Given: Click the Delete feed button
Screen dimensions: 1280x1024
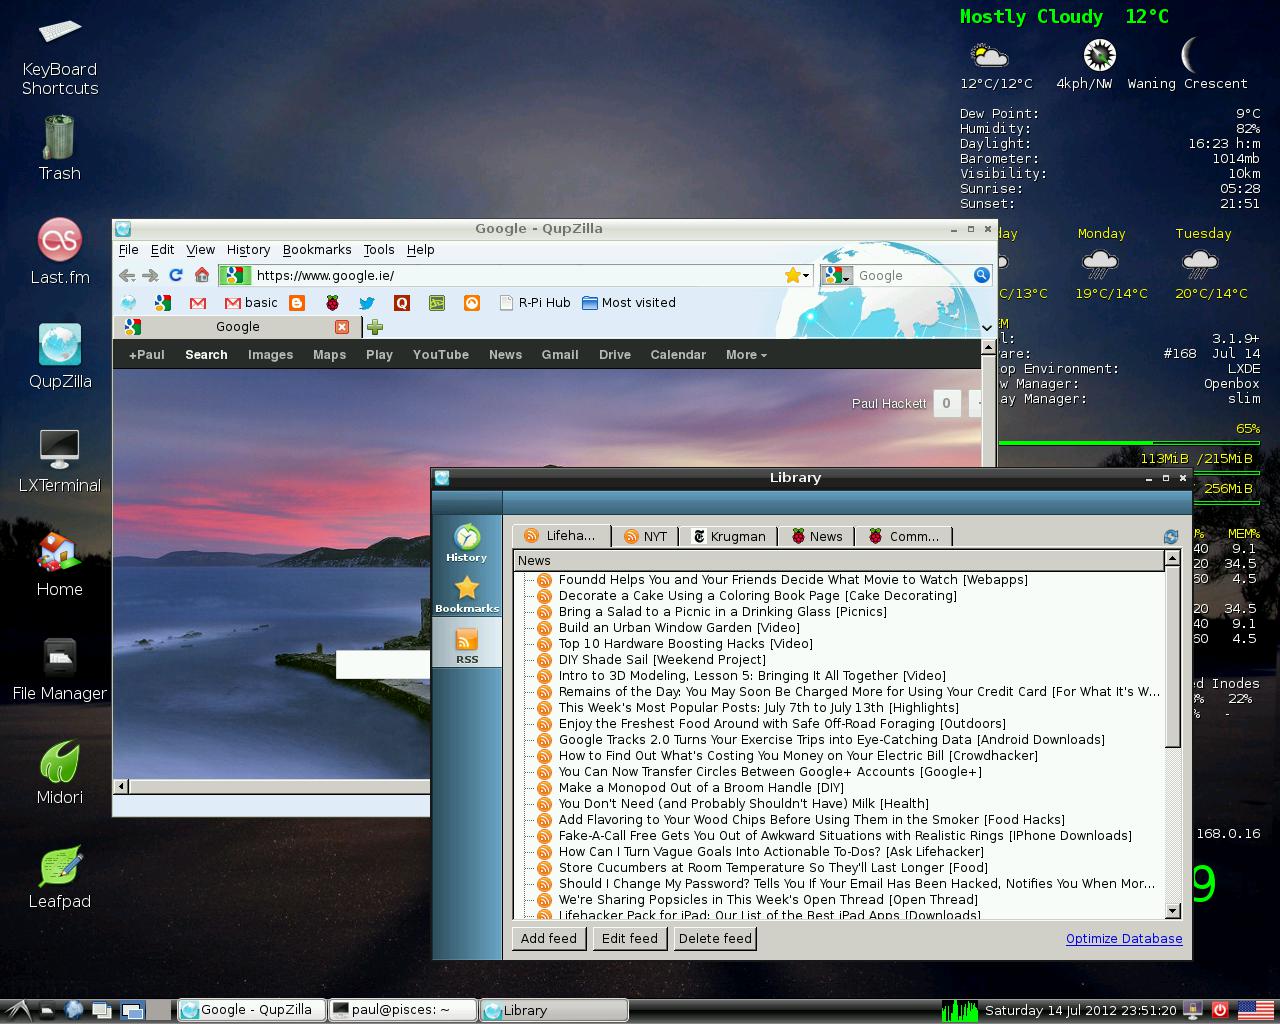Looking at the screenshot, I should coord(715,938).
